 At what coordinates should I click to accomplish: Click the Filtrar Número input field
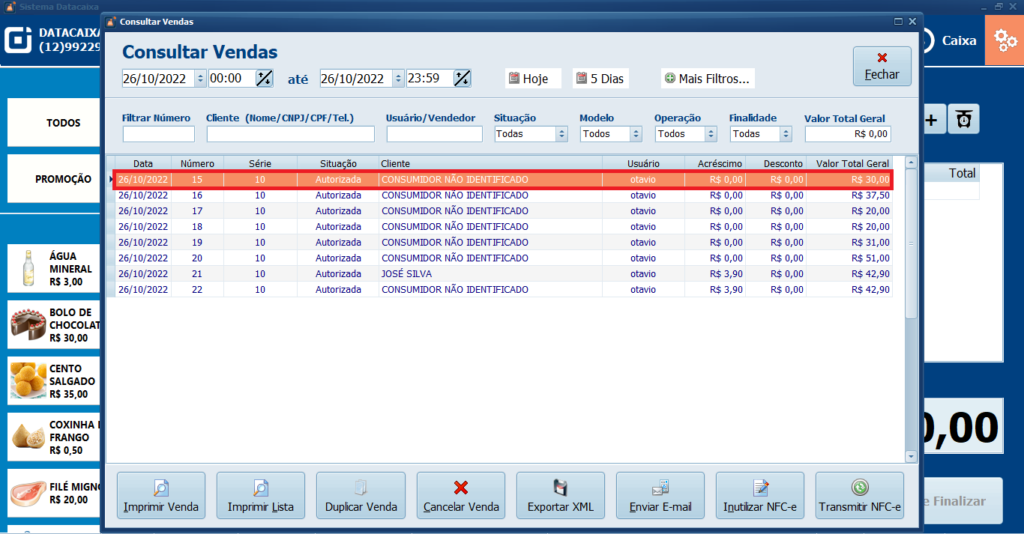coord(158,134)
